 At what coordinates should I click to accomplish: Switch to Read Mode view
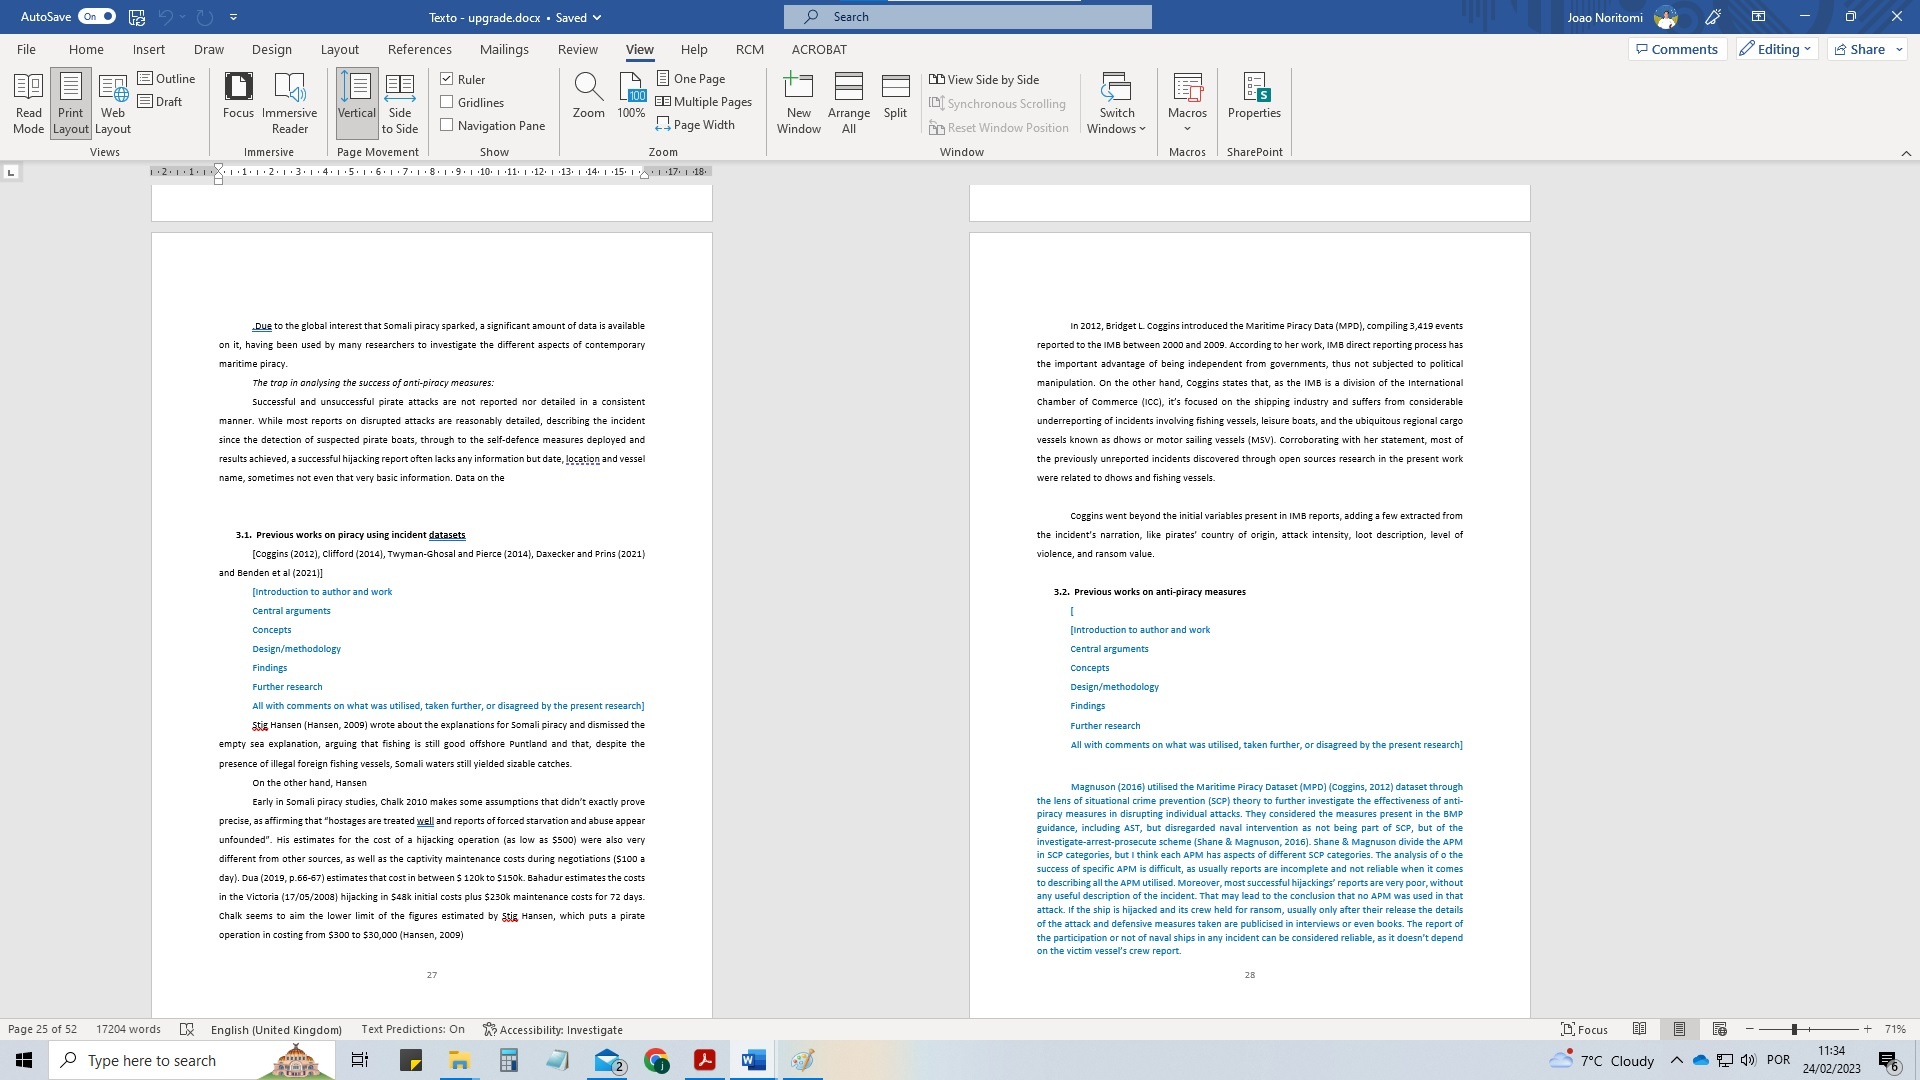[28, 102]
